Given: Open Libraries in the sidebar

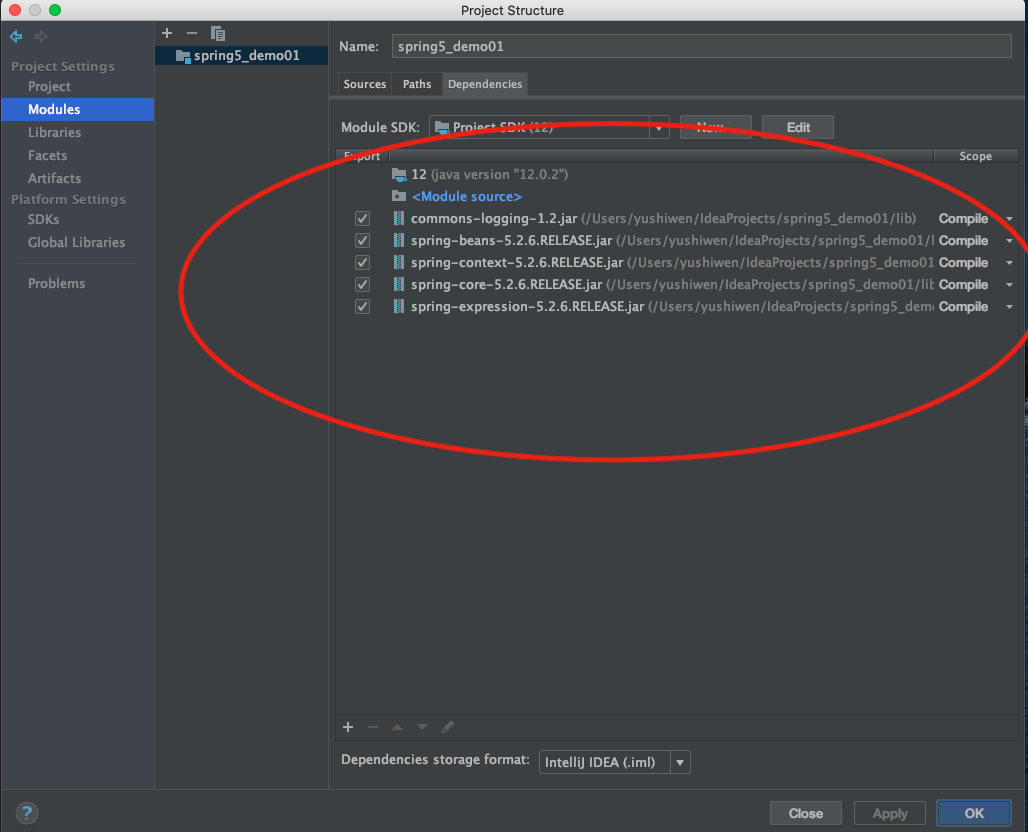Looking at the screenshot, I should pos(54,132).
